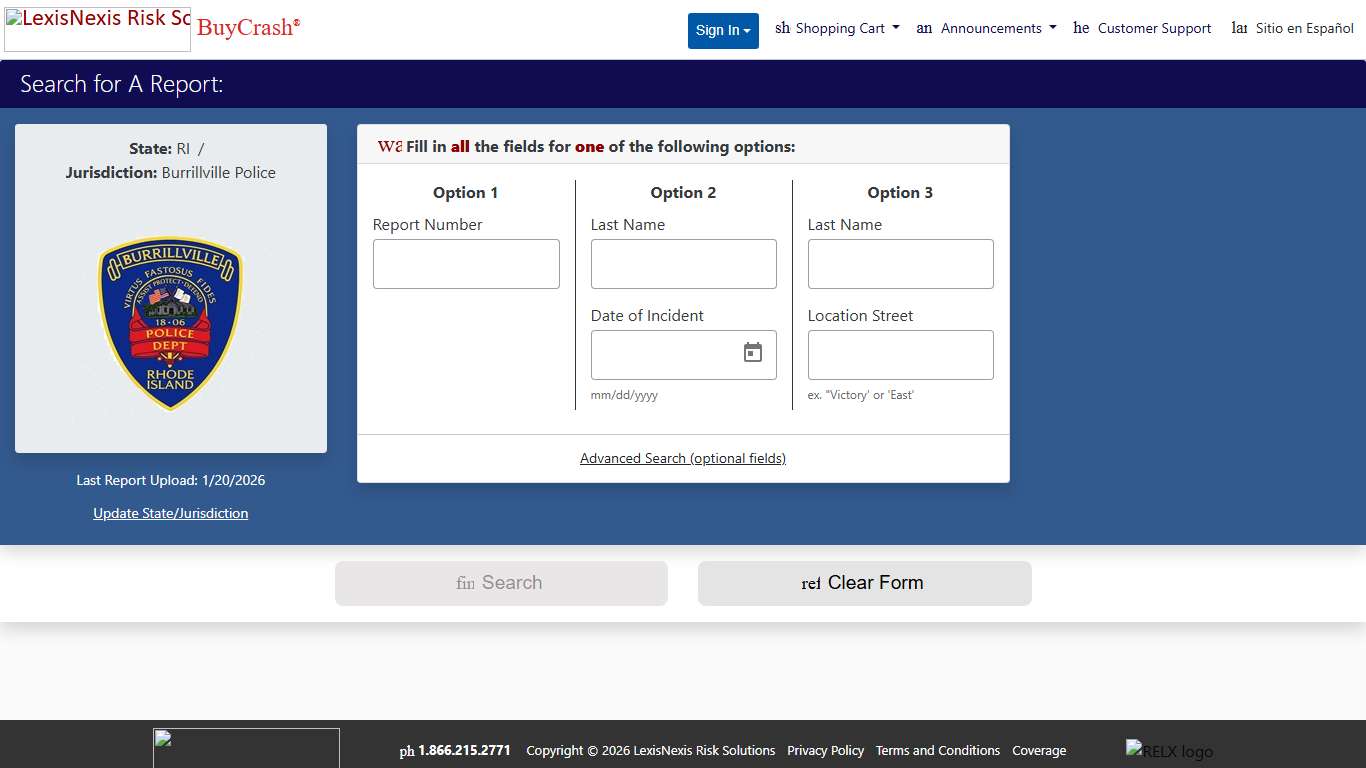Open the Date of Incident calendar picker
This screenshot has width=1366, height=768.
[x=753, y=353]
